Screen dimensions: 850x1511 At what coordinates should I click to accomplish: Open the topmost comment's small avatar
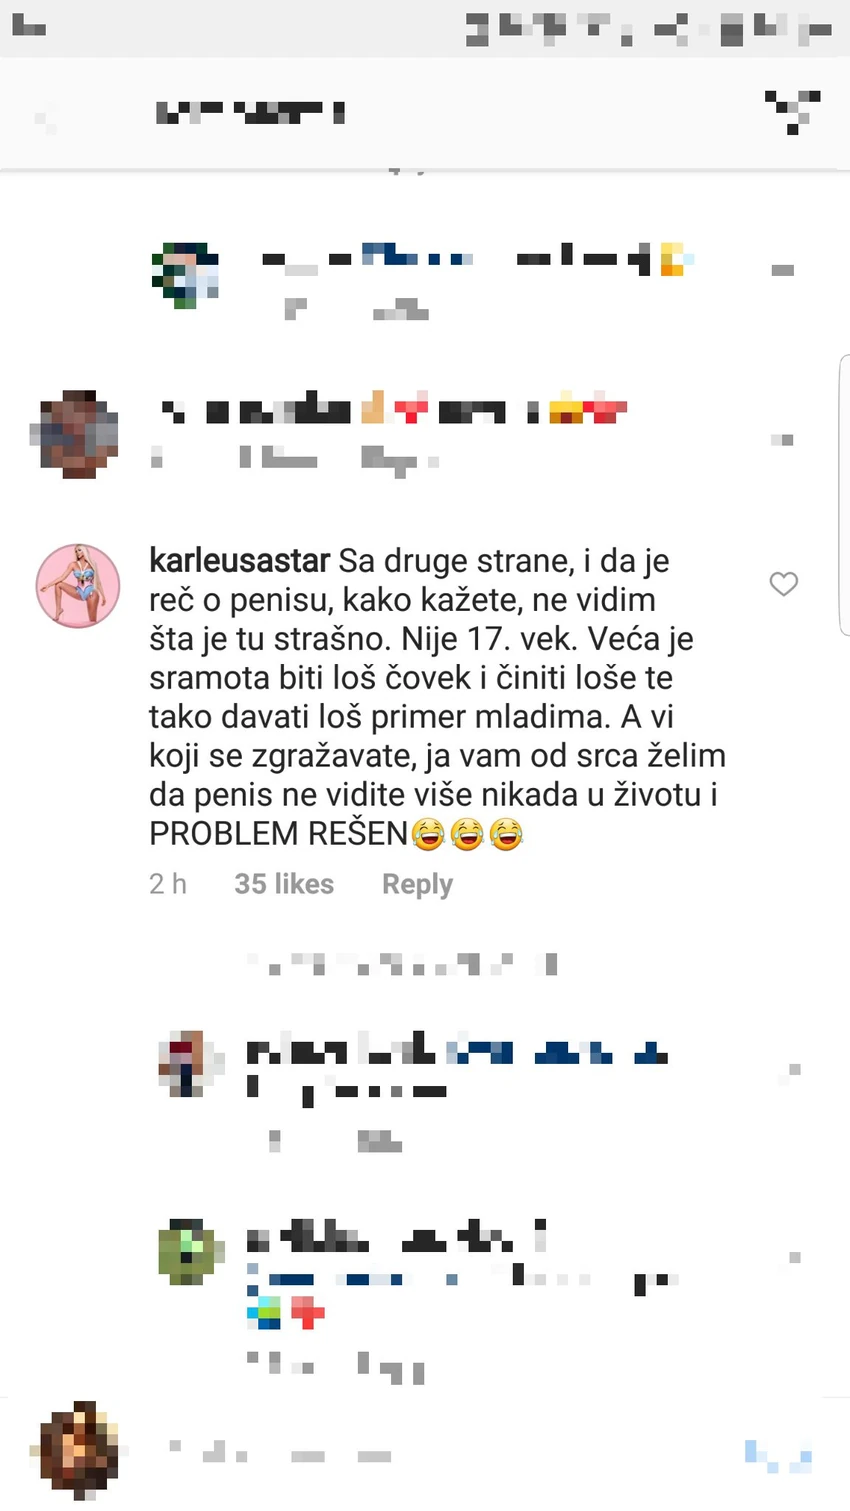185,274
